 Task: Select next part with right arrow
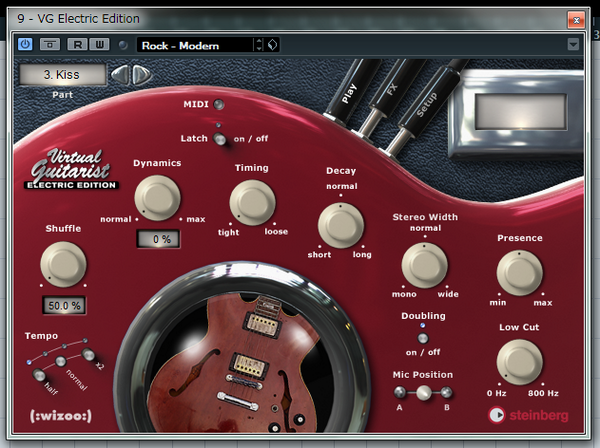(x=141, y=75)
